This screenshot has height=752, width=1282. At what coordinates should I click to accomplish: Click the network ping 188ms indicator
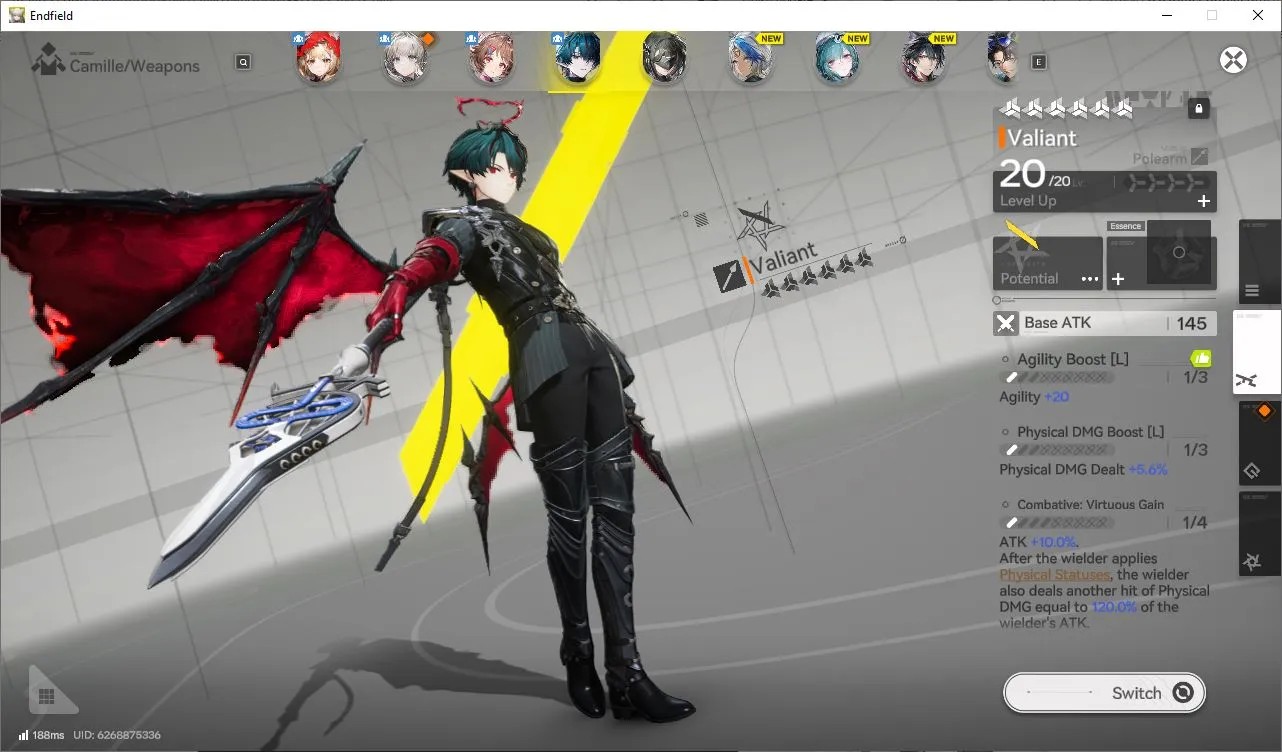click(41, 735)
